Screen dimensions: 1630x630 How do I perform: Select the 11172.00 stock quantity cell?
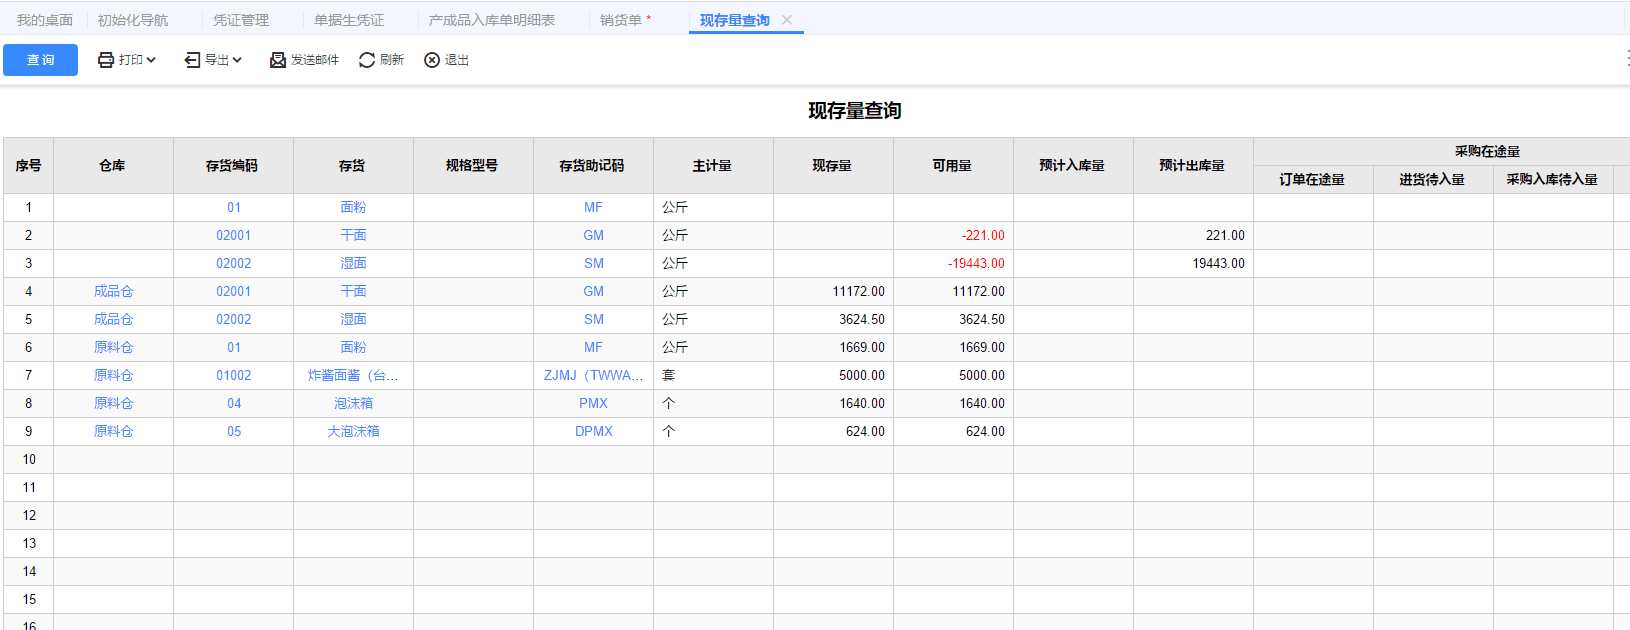(833, 292)
